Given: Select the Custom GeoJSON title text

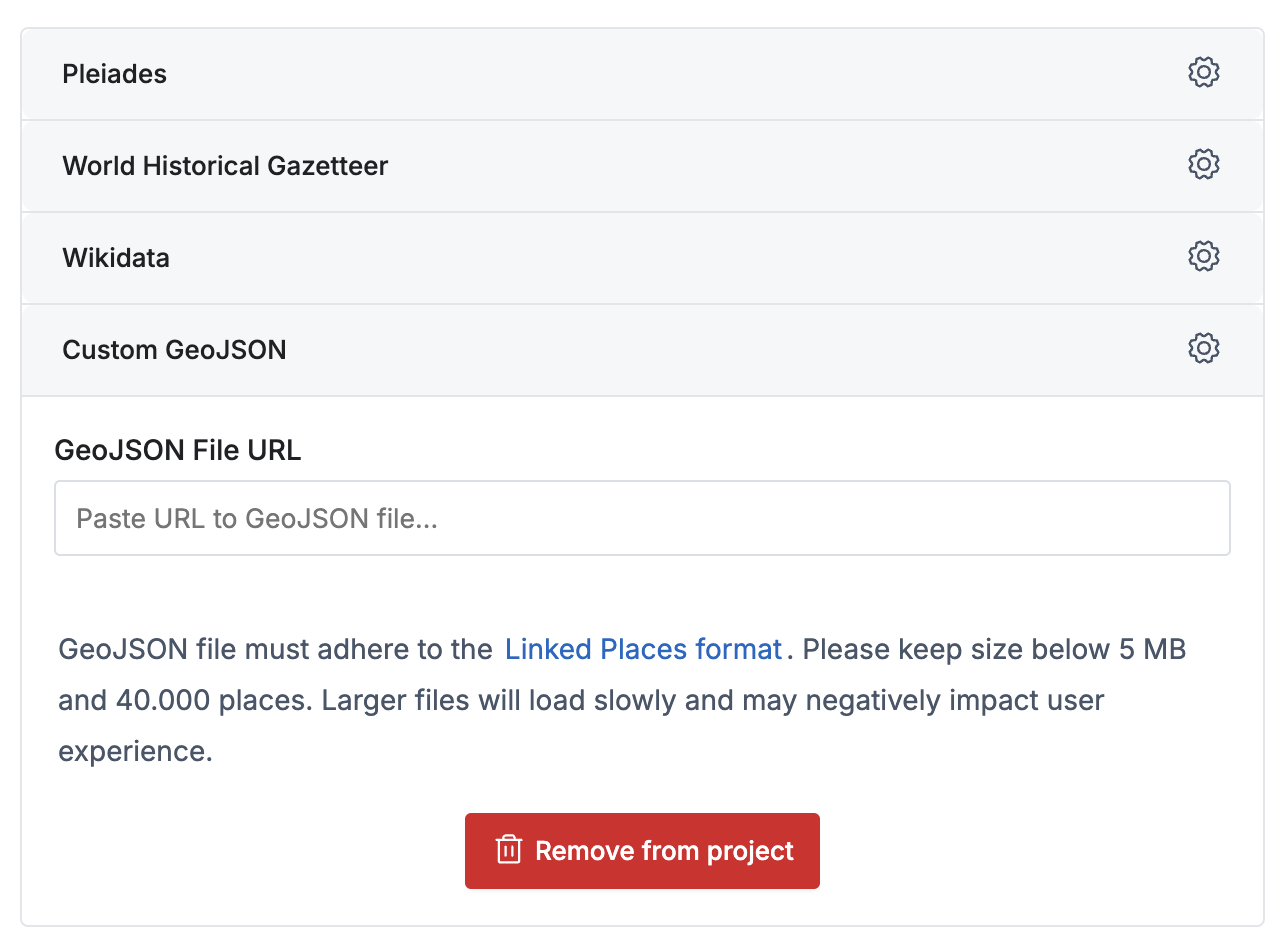Looking at the screenshot, I should pos(174,350).
